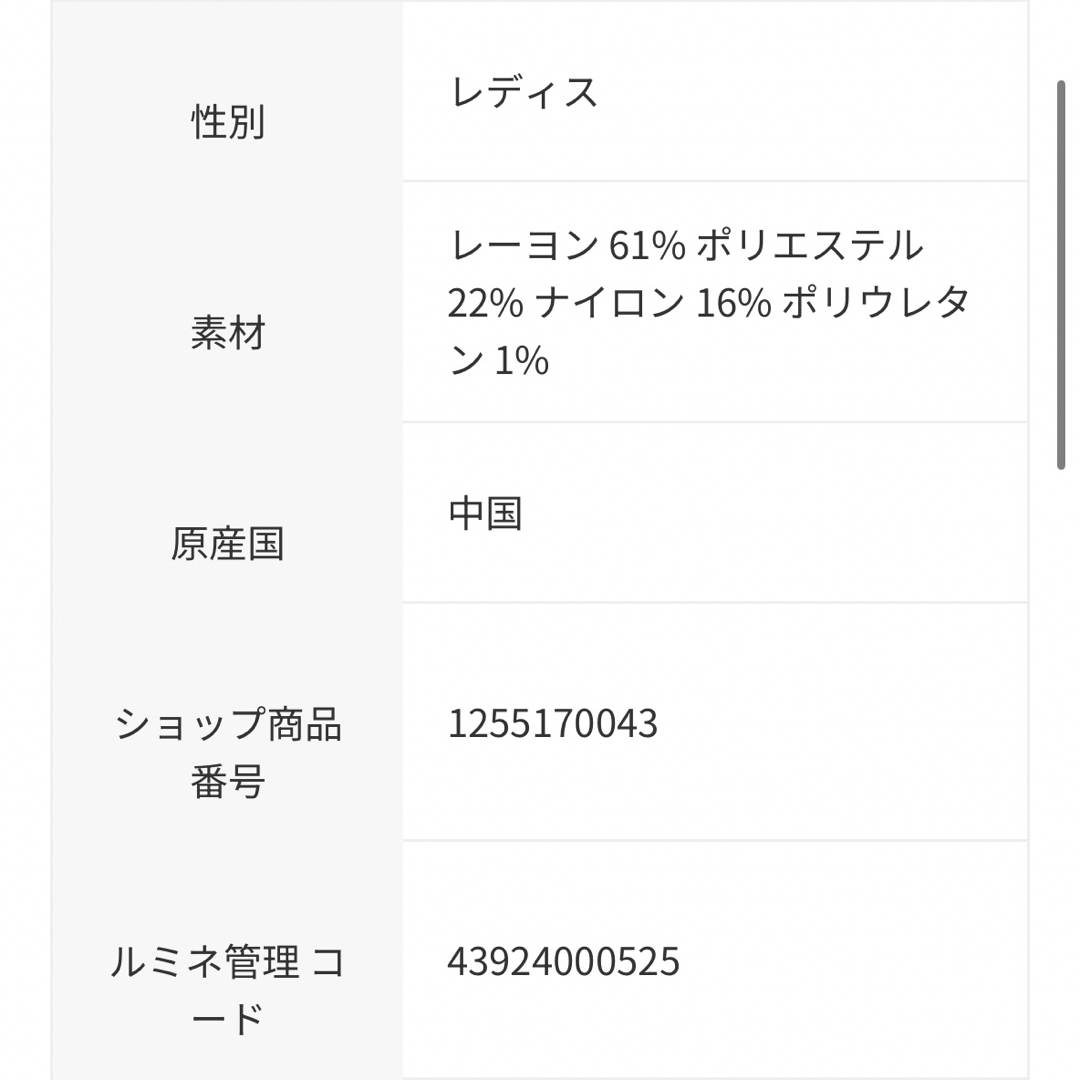Click the ン 1% material line

[x=499, y=360]
